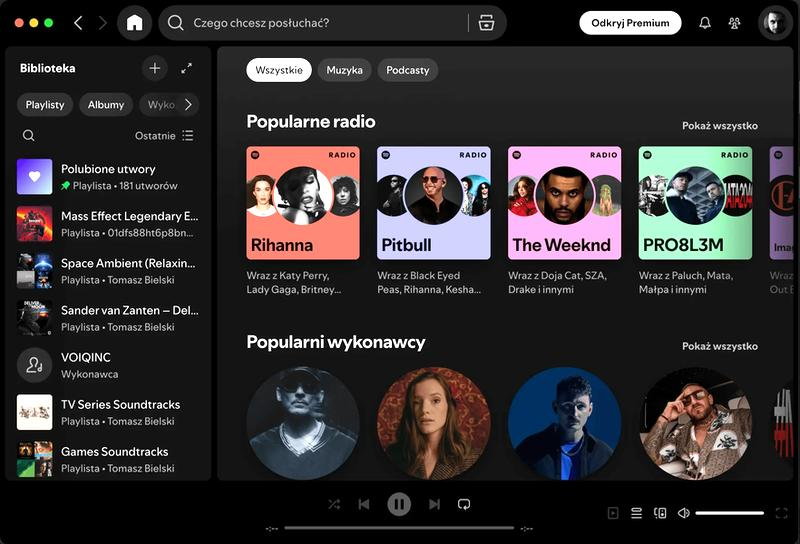
Task: Open the Popularni wykonawcy heading
Action: (336, 342)
